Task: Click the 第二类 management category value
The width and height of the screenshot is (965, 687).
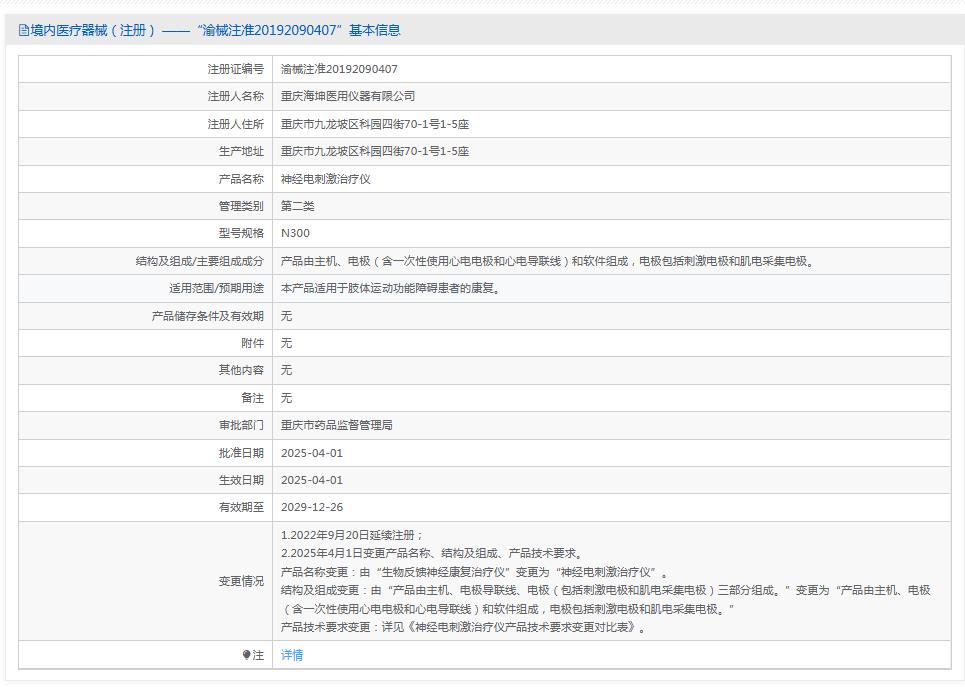Action: point(297,206)
